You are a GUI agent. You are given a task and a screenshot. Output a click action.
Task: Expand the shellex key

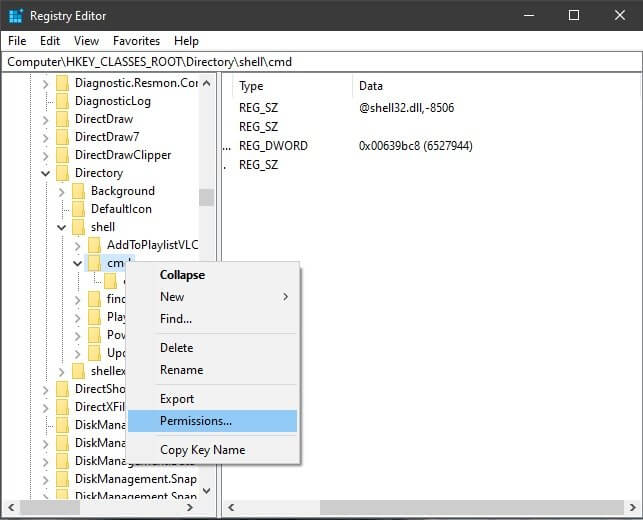point(62,372)
